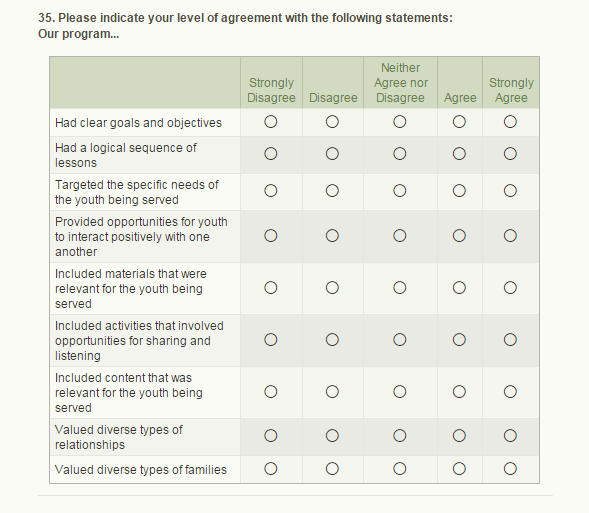The height and width of the screenshot is (513, 589).
Task: Choose Strongly Disagree for included materials row
Action: (x=270, y=288)
